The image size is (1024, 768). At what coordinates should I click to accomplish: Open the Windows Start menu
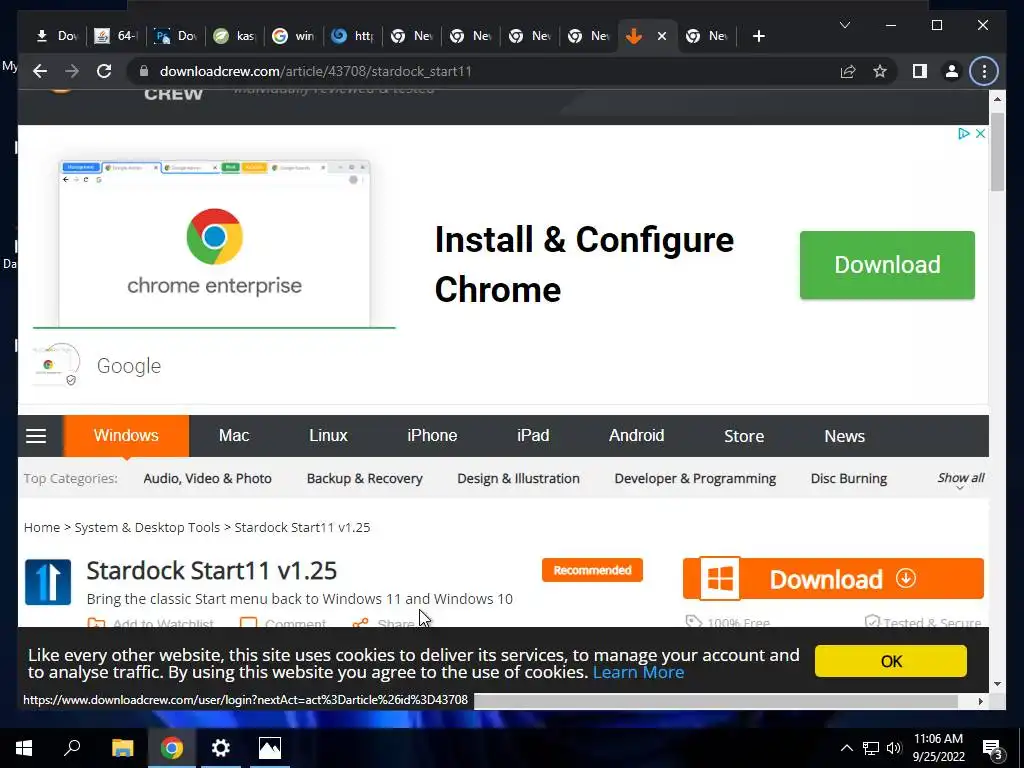point(24,748)
